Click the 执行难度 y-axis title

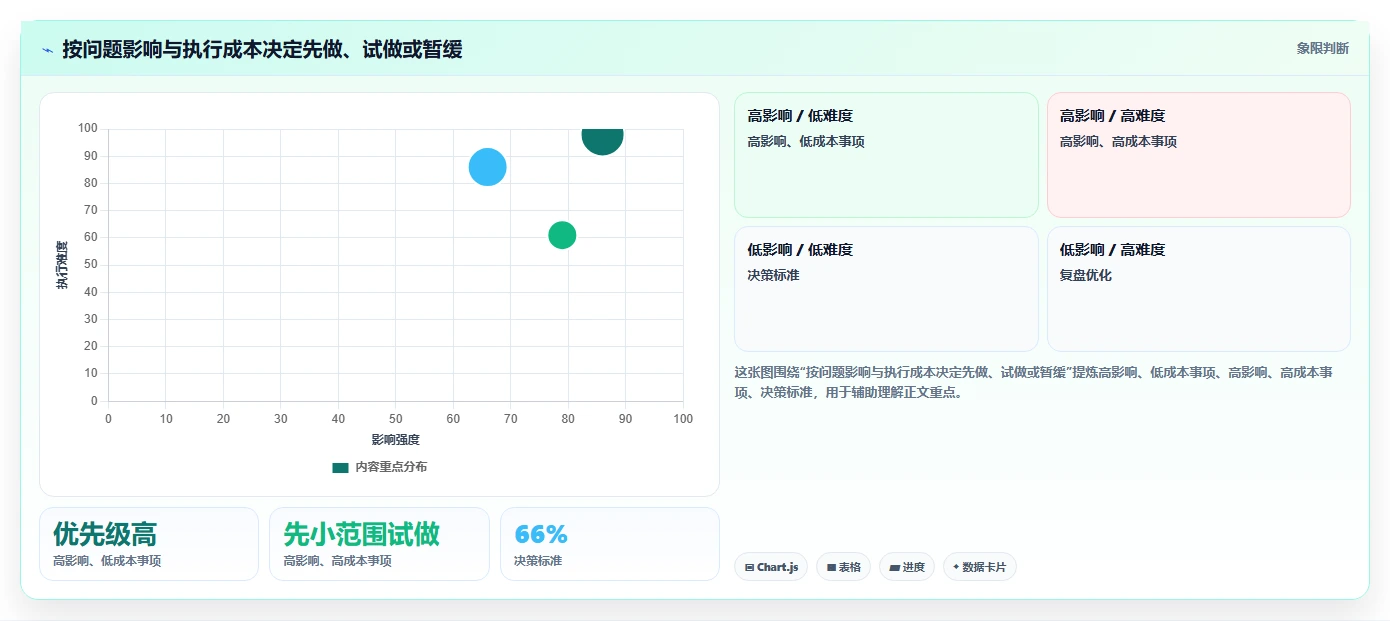pos(62,265)
